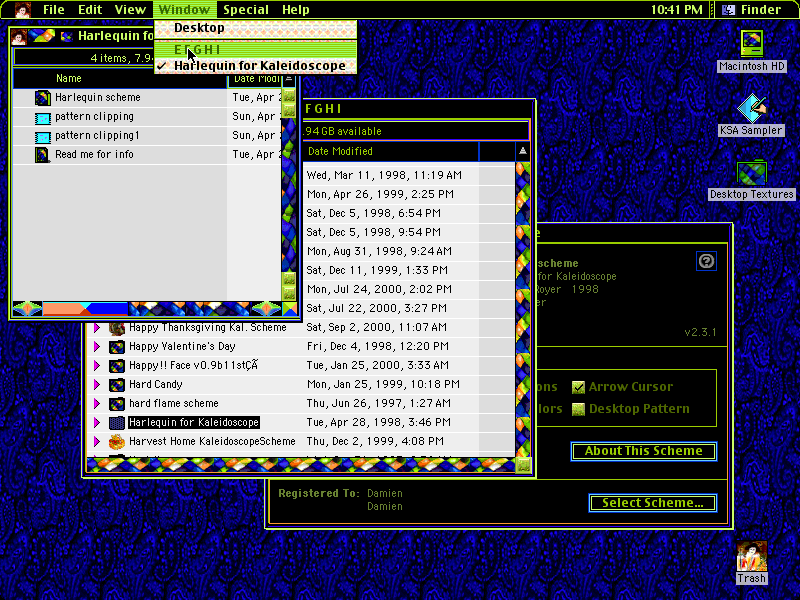Select the Hard Candy folder icon

click(x=117, y=385)
